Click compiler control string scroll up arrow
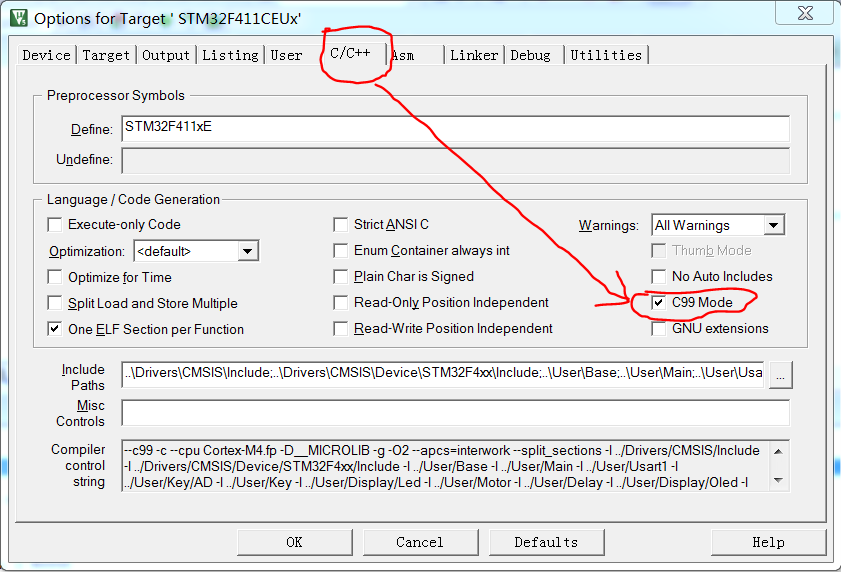The height and width of the screenshot is (572, 841). click(x=779, y=451)
